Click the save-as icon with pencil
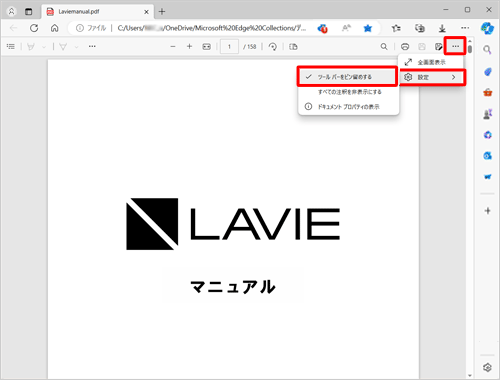500x380 pixels. click(x=439, y=47)
